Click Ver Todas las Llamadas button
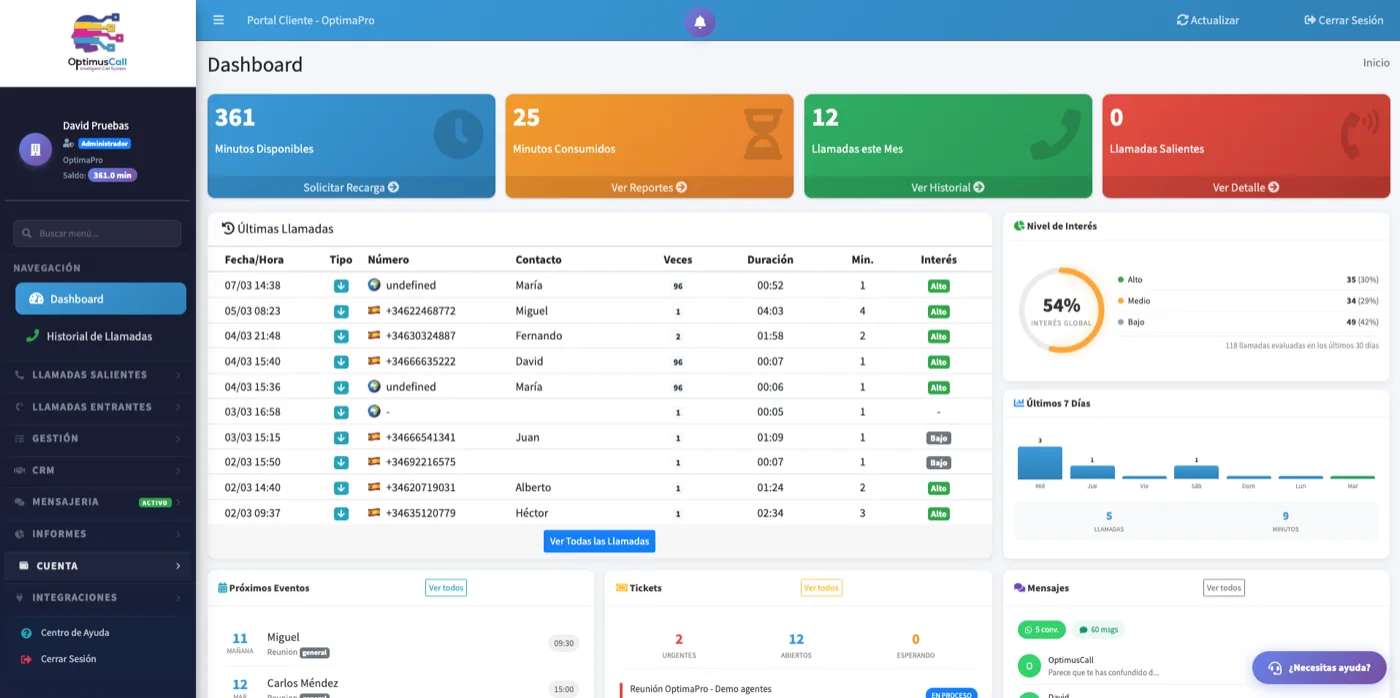 pos(599,540)
